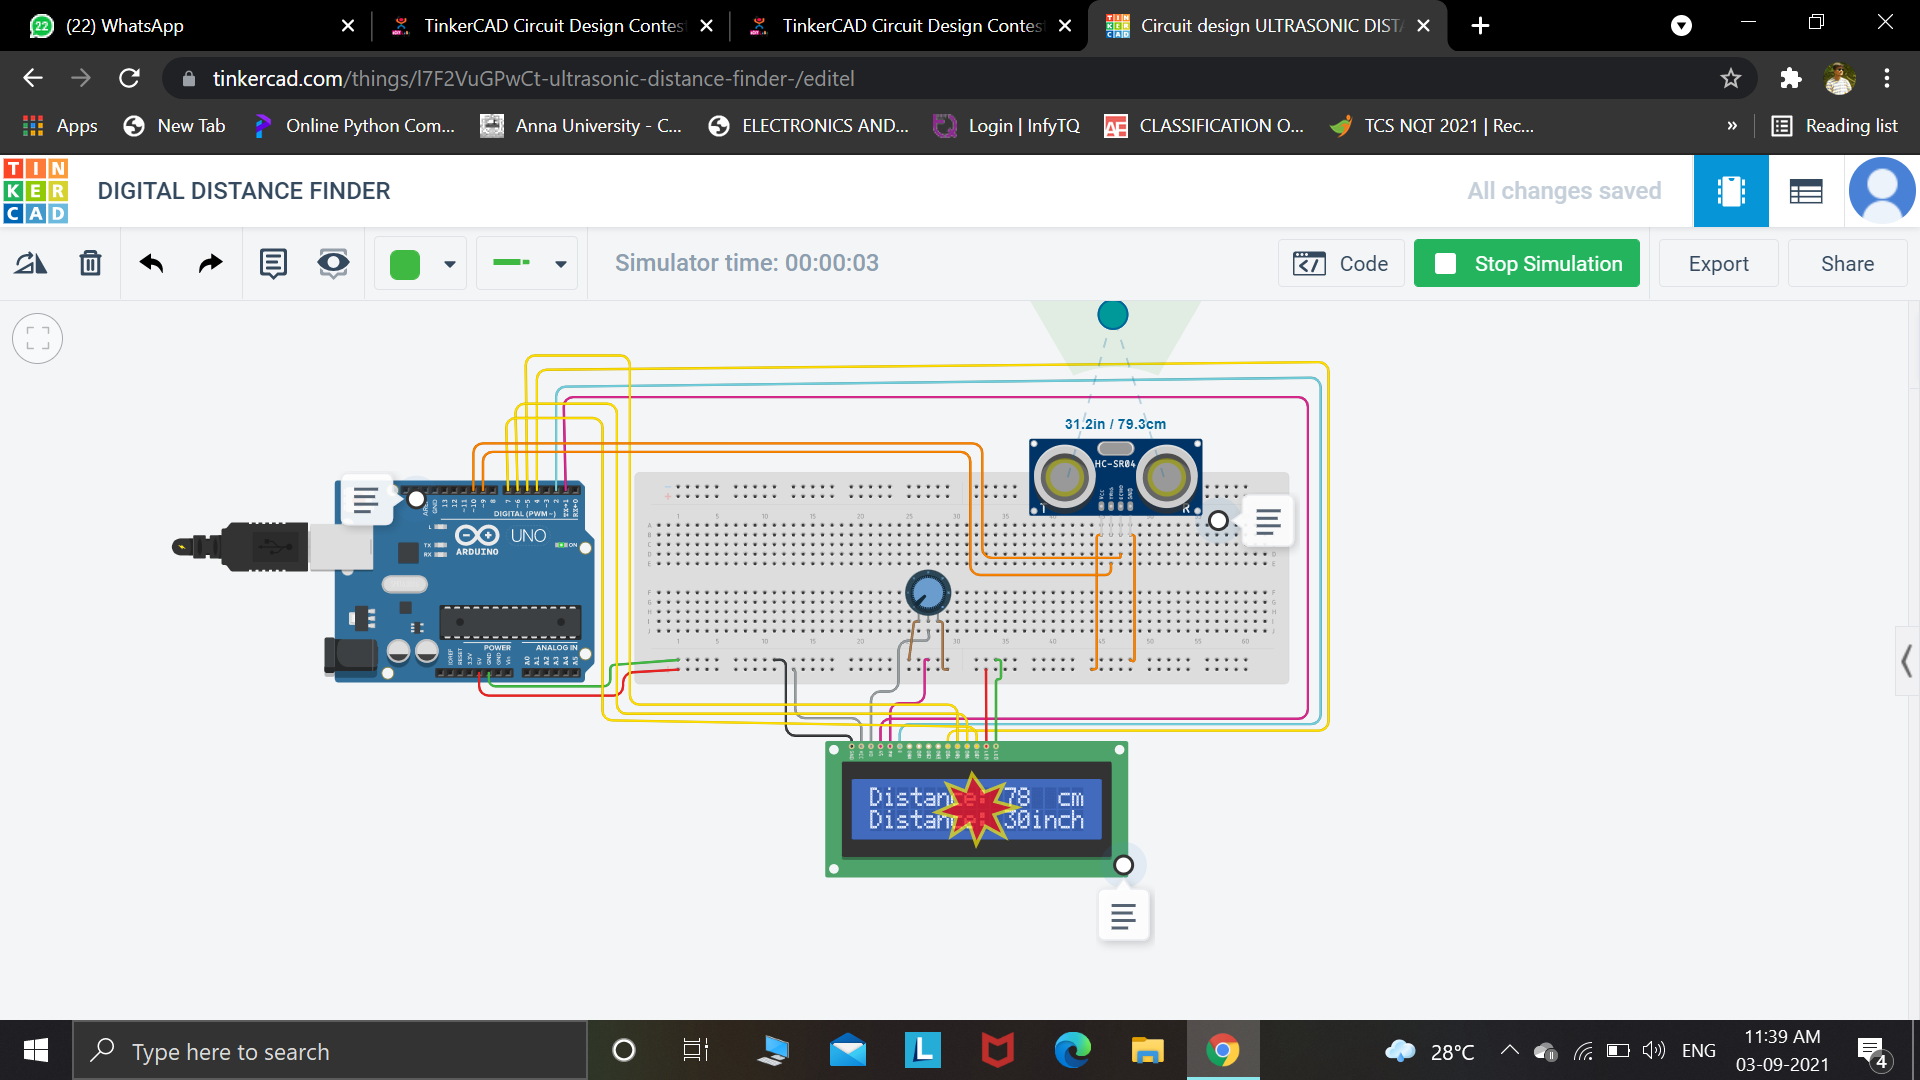1920x1080 pixels.
Task: Zoom to fit the circuit
Action: (38, 338)
